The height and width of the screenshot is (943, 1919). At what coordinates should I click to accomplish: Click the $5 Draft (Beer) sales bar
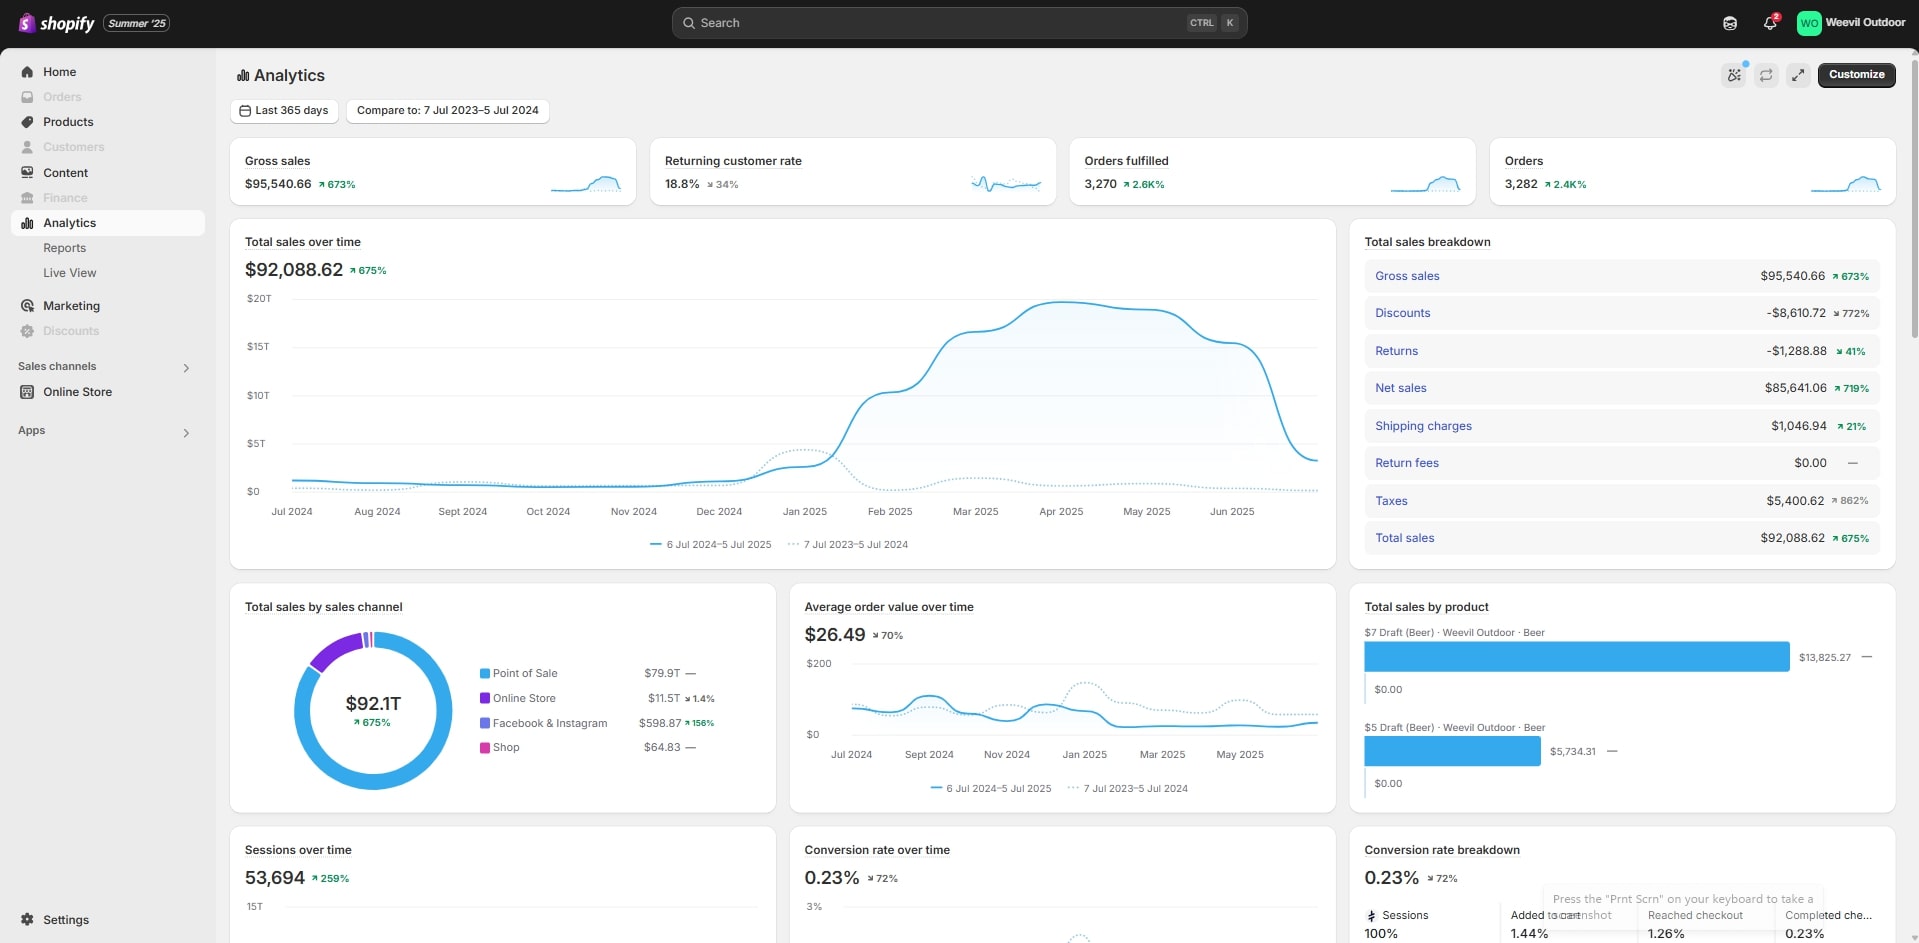1453,751
